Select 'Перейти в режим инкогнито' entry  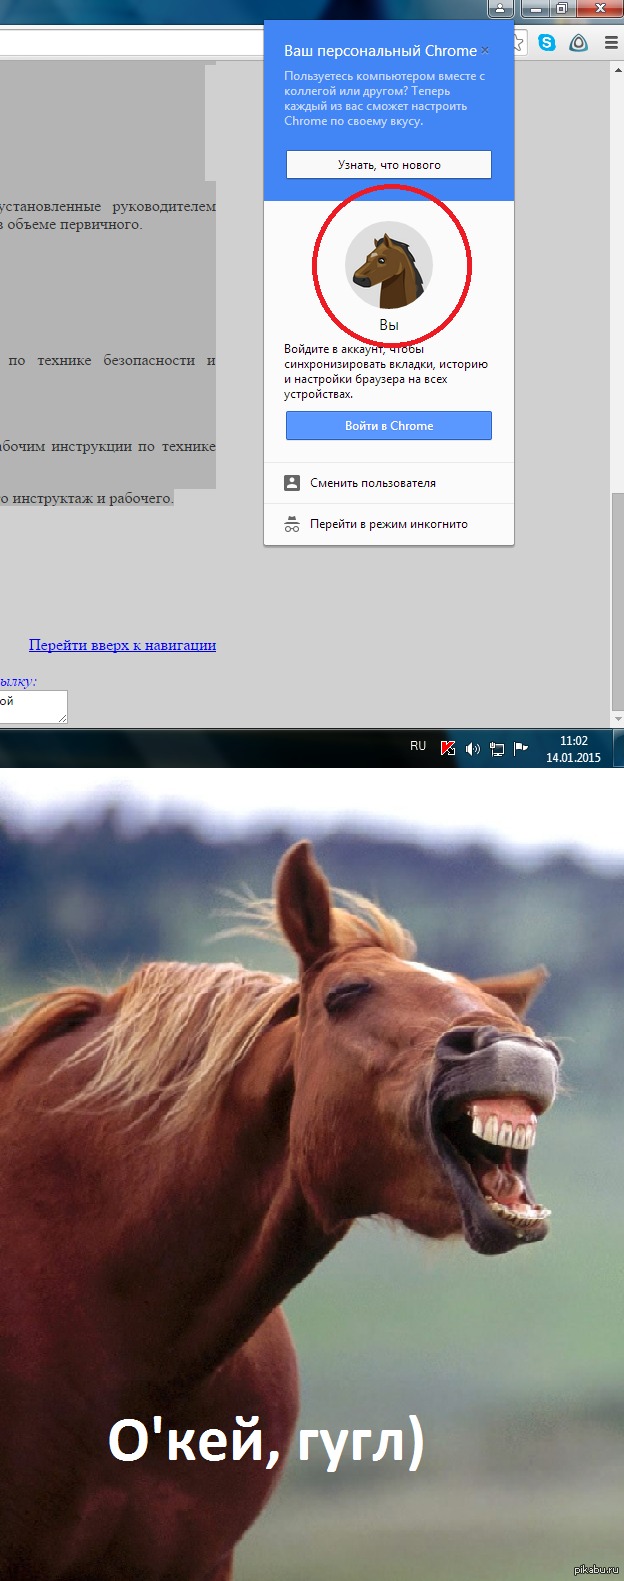[389, 524]
